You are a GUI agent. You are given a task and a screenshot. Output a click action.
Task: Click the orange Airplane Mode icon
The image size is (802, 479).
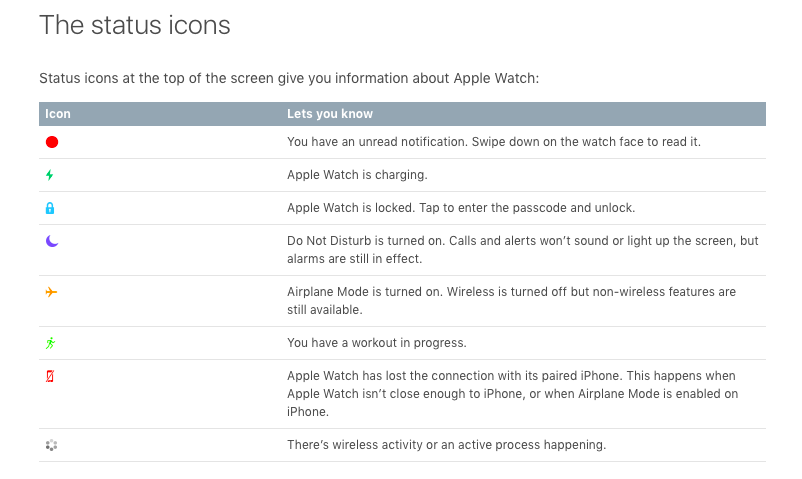(x=51, y=292)
